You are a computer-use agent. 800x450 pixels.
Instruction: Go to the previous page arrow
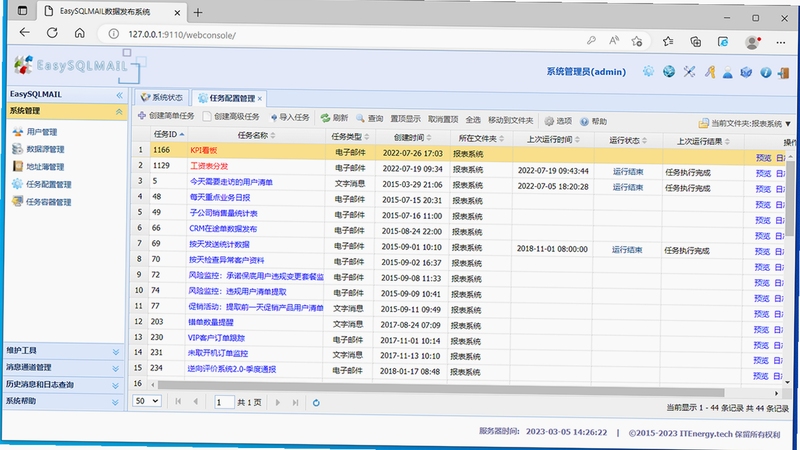point(195,402)
